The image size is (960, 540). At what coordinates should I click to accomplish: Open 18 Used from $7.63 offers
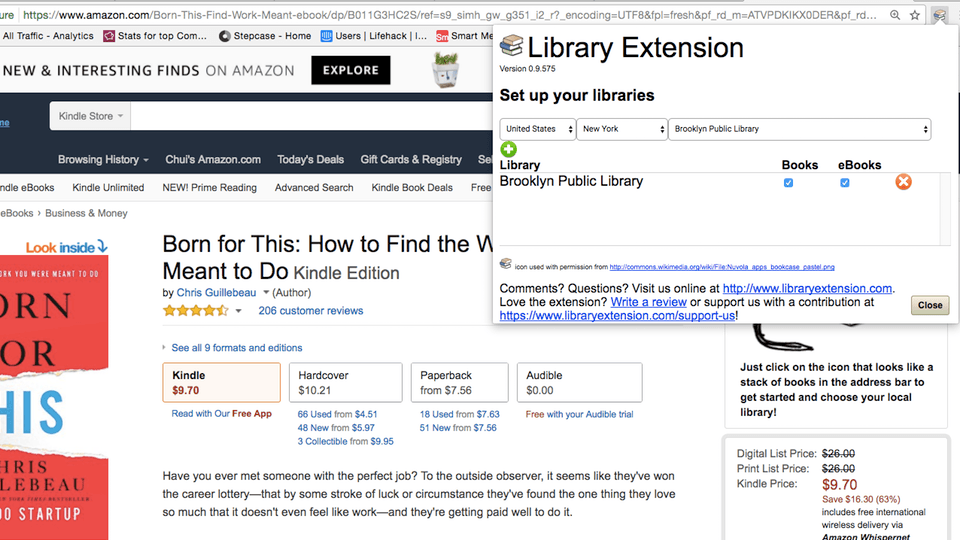tap(460, 414)
